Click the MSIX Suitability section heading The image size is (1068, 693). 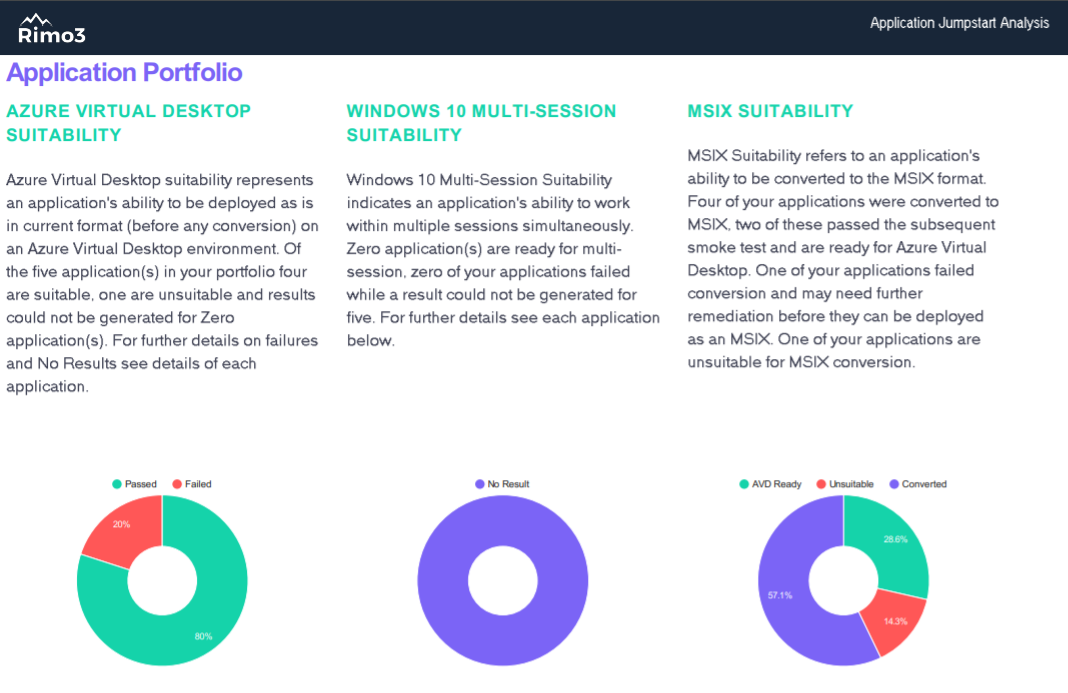pyautogui.click(x=770, y=111)
